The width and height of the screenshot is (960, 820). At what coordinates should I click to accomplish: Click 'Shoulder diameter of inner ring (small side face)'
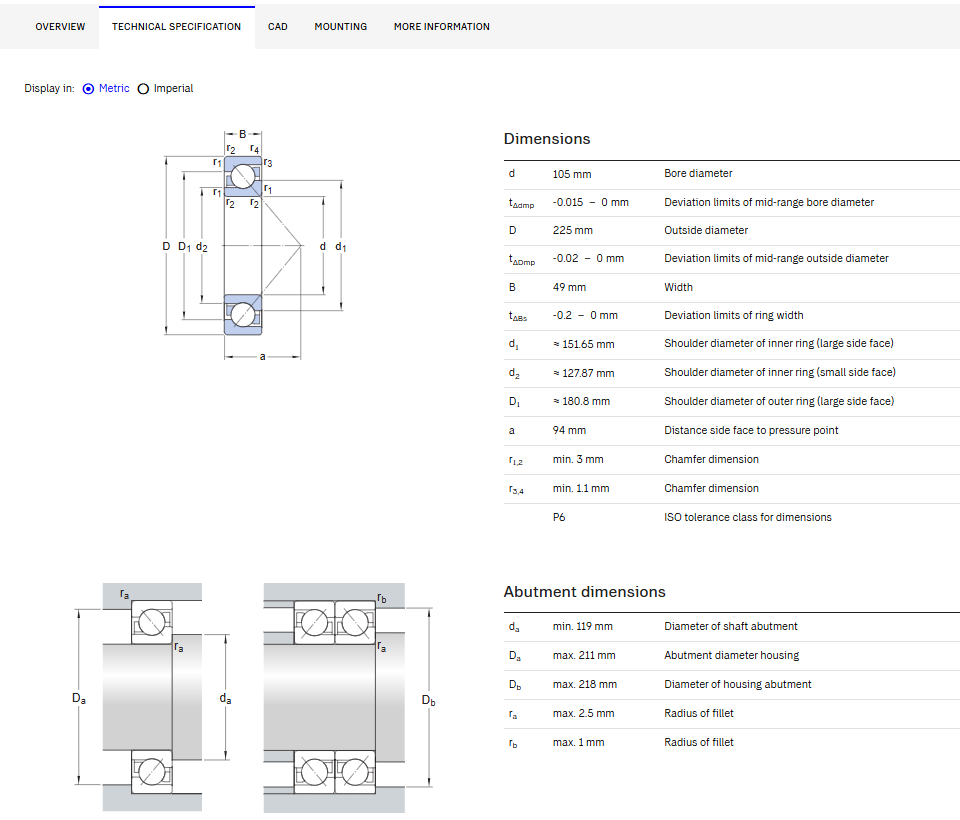pyautogui.click(x=780, y=372)
